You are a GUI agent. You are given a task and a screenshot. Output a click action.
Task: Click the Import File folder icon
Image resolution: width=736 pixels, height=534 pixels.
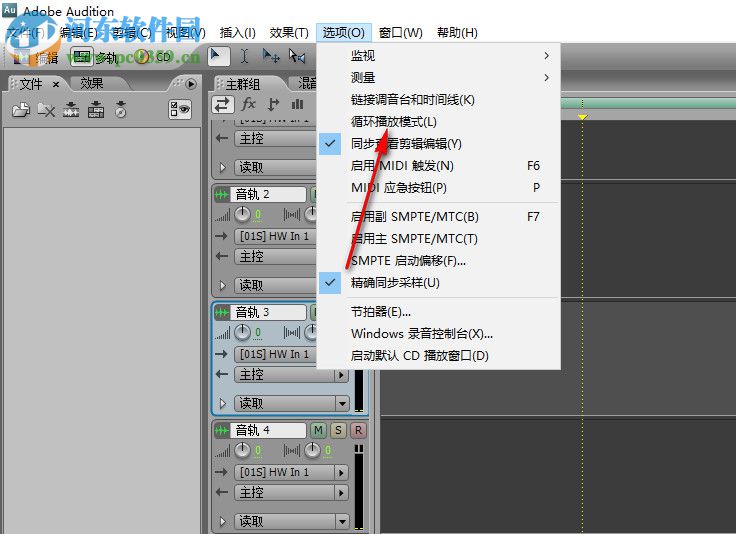(21, 110)
